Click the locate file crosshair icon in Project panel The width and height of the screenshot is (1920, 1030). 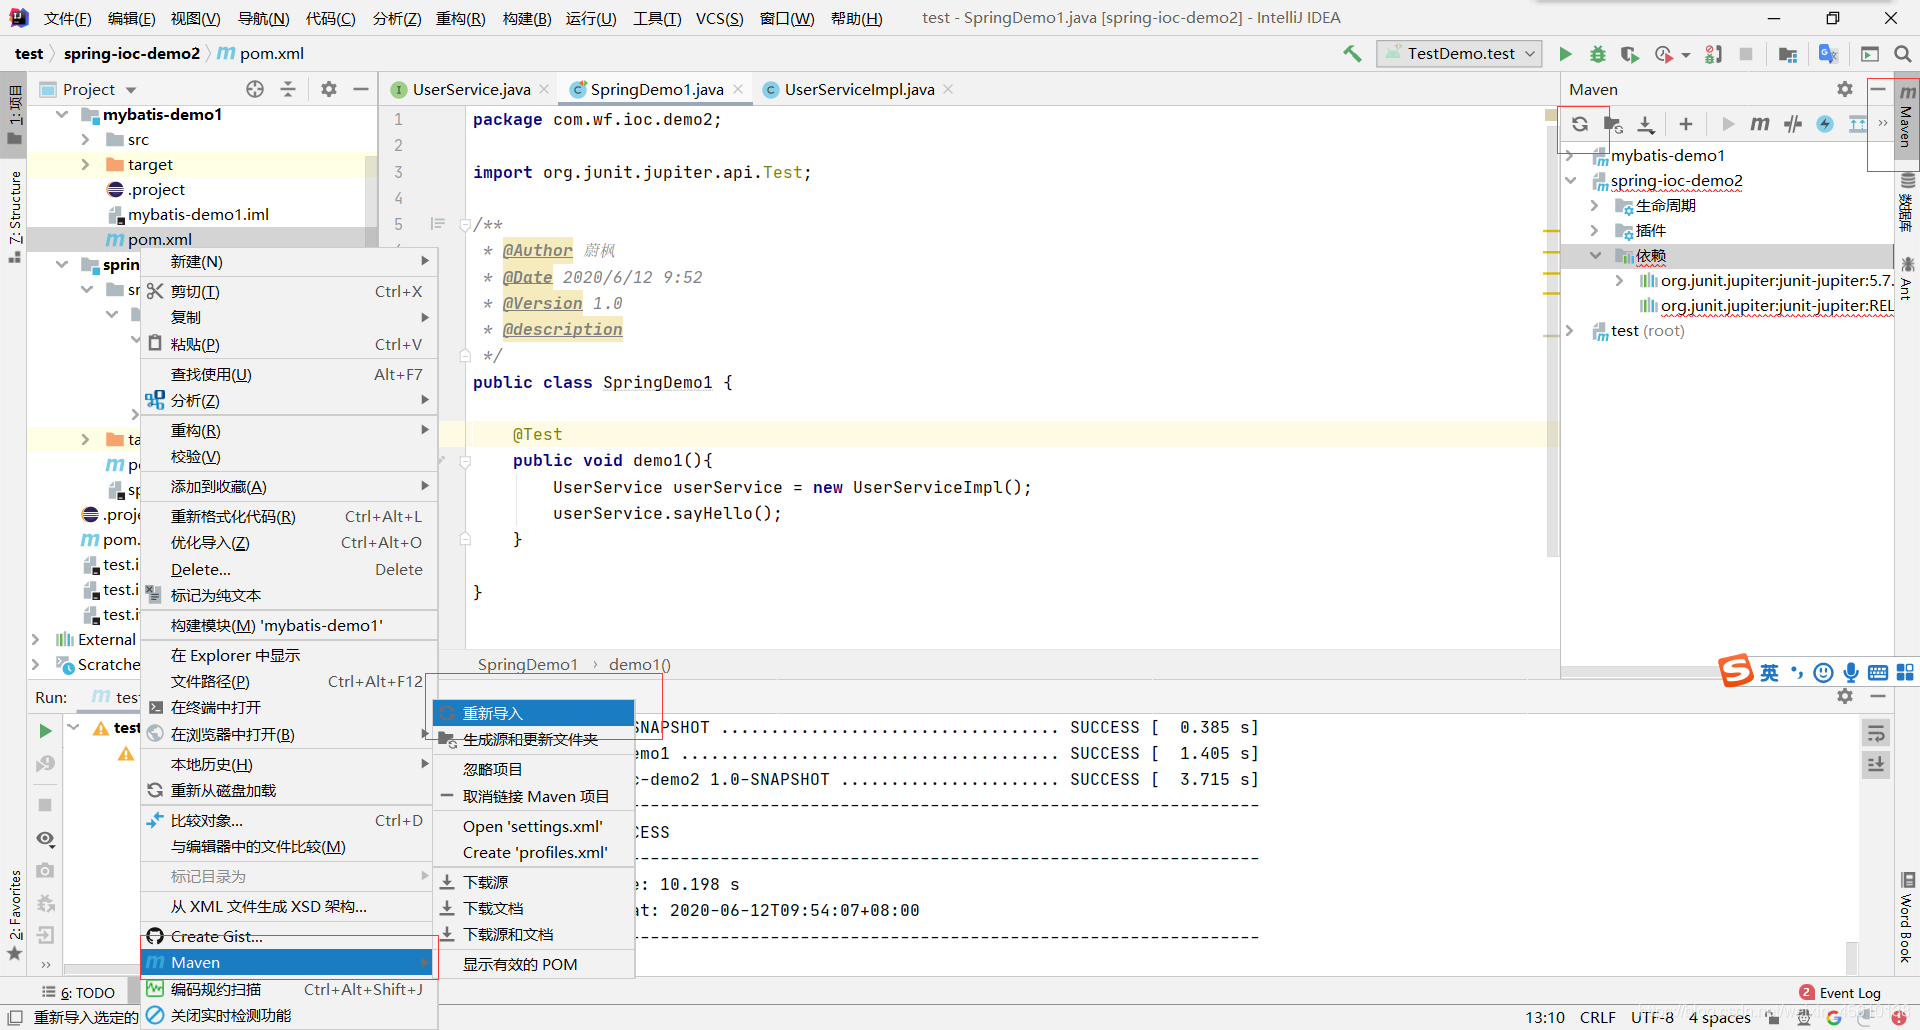pyautogui.click(x=255, y=89)
